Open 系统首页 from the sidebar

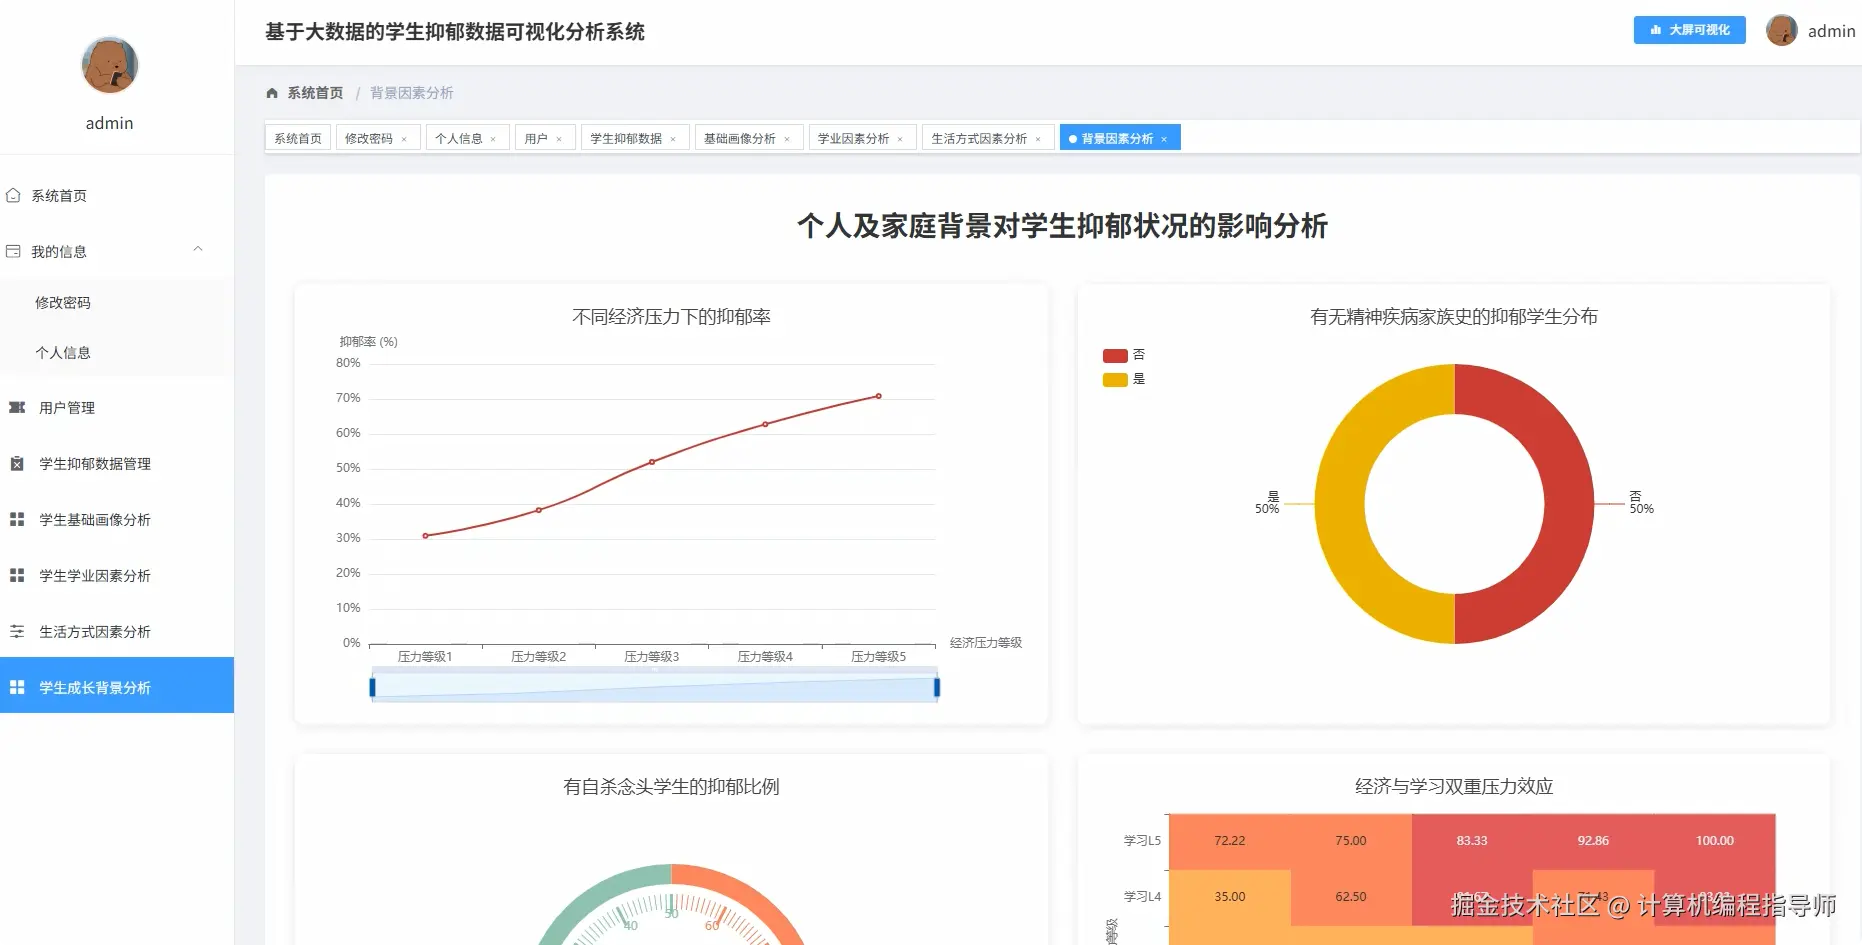[117, 195]
